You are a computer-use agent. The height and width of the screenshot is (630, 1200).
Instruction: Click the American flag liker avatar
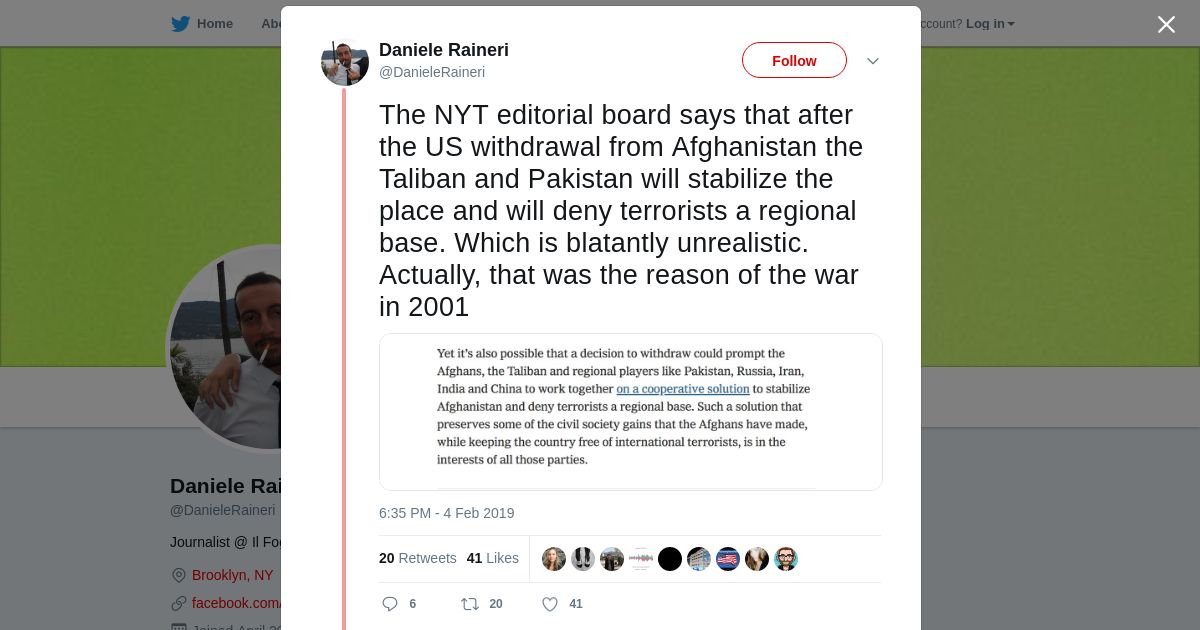coord(728,559)
